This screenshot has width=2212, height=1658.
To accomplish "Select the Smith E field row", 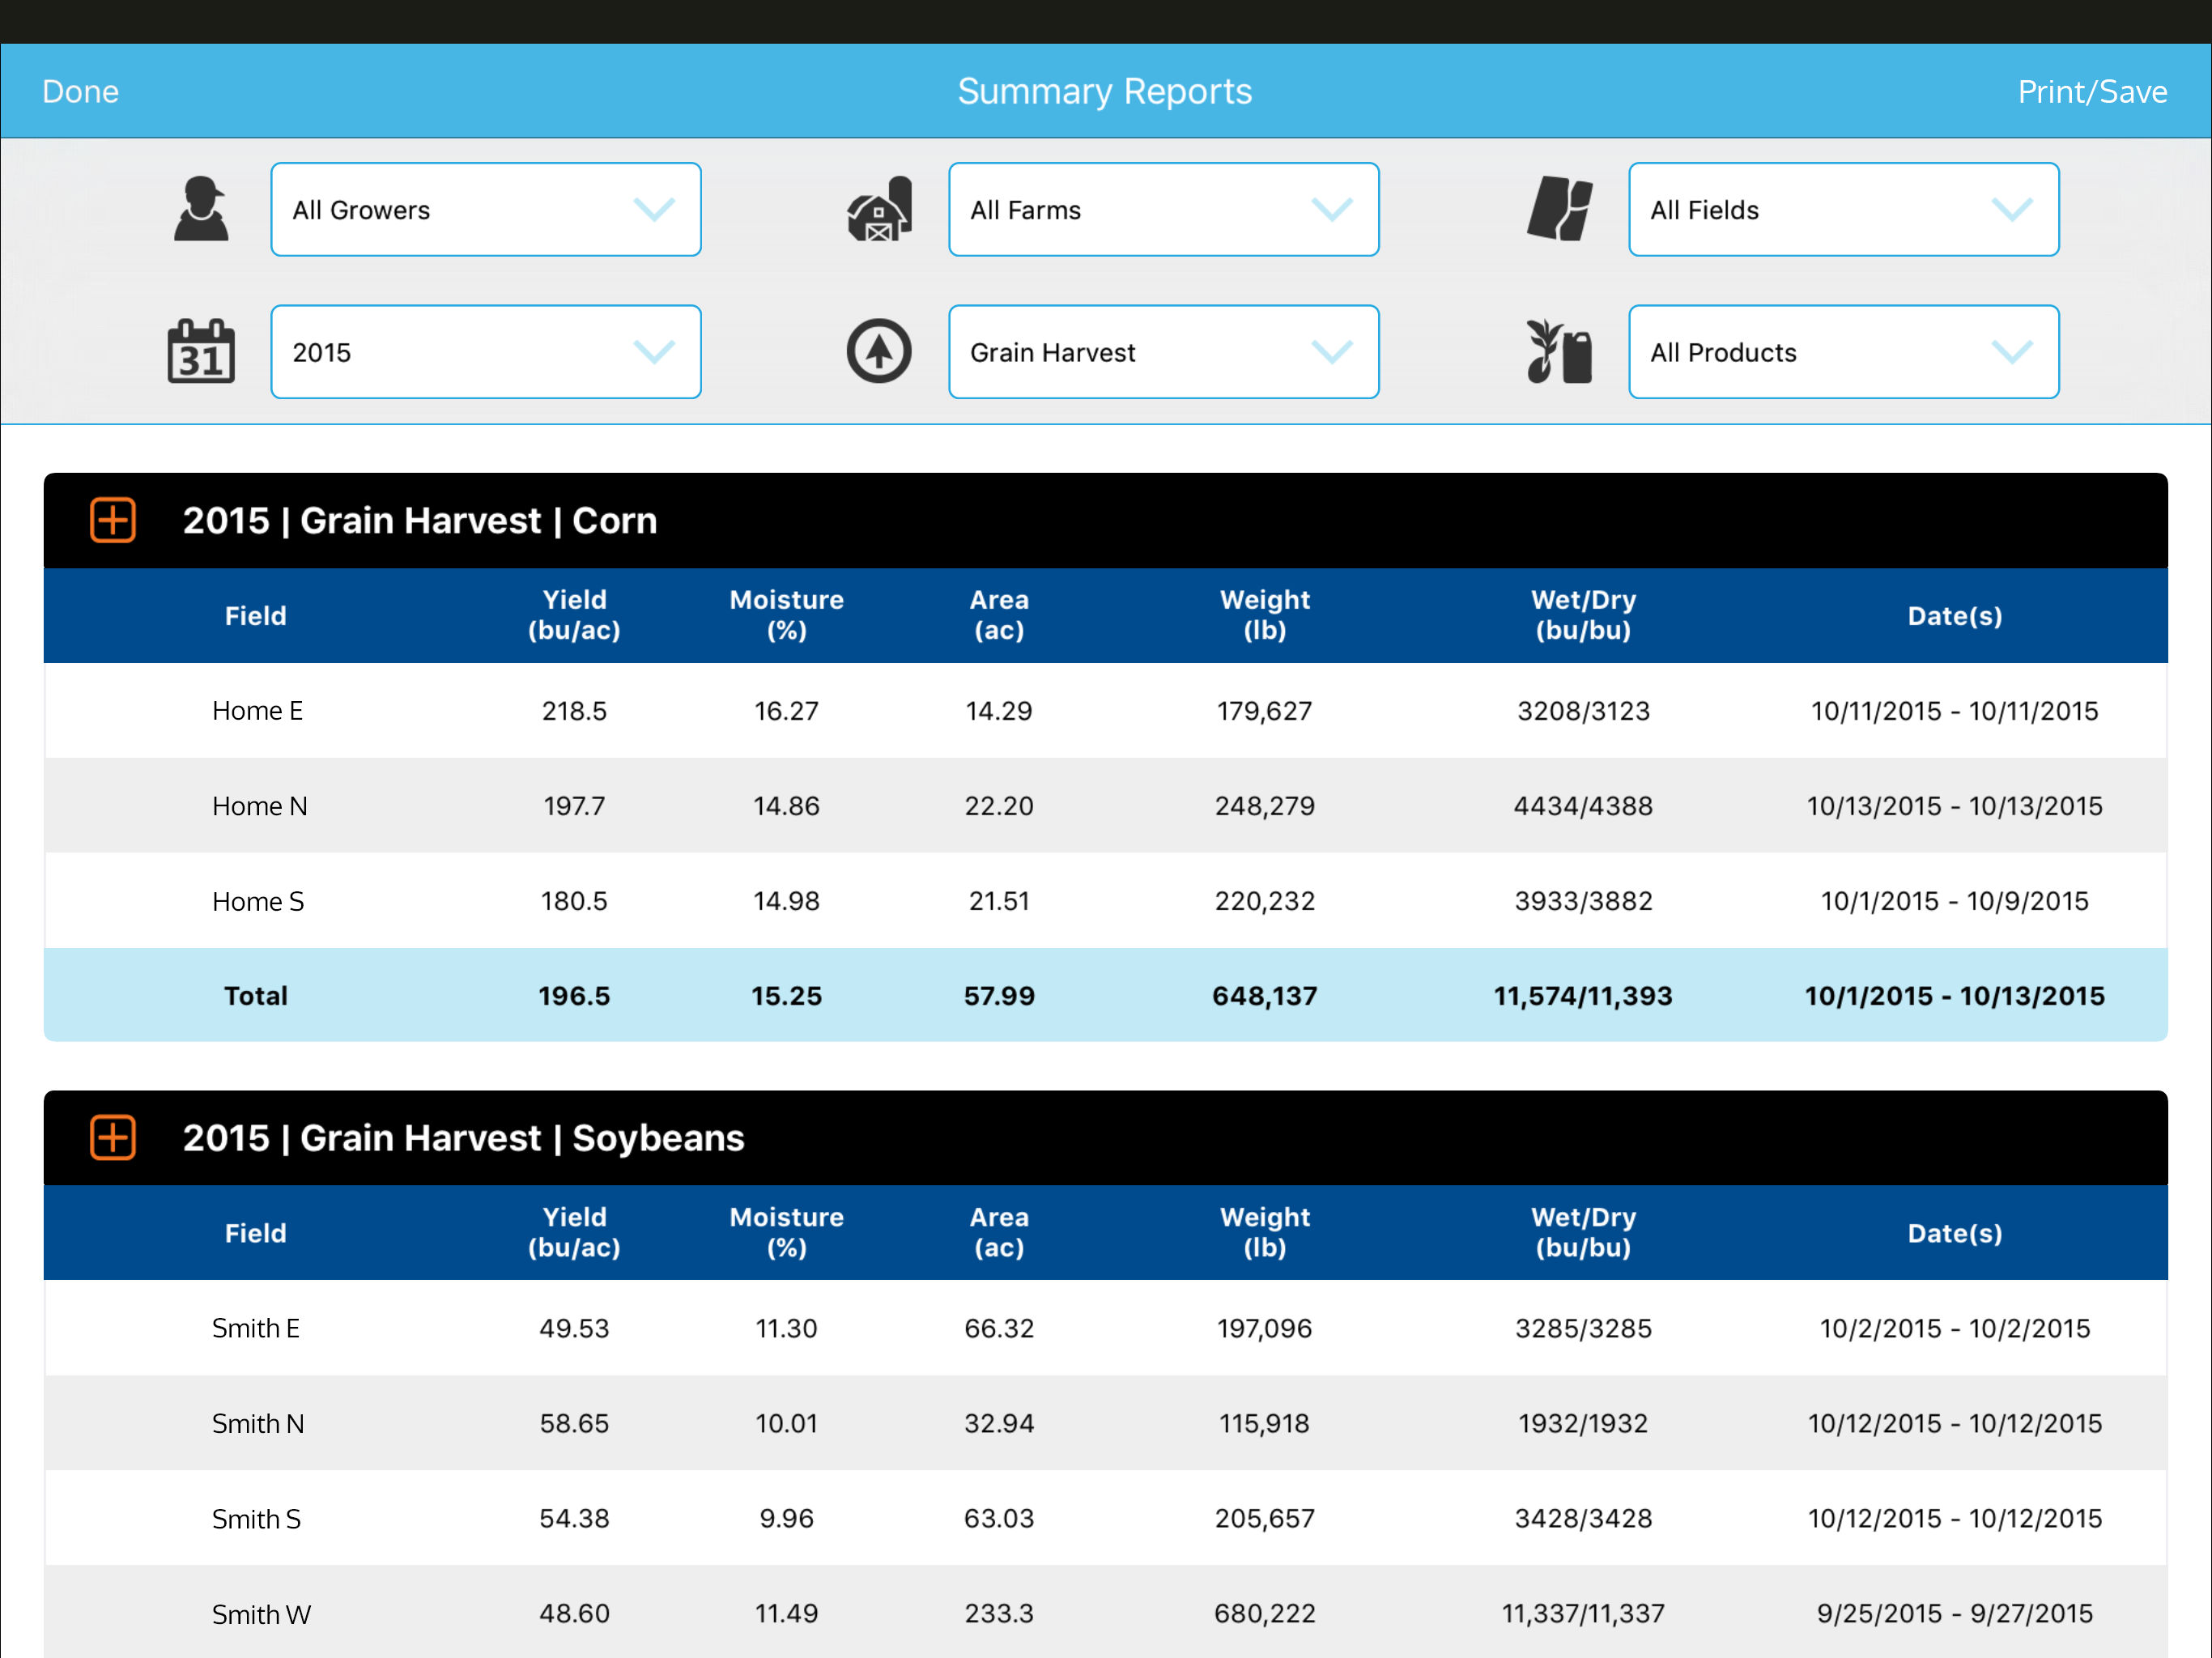I will pos(1106,1327).
